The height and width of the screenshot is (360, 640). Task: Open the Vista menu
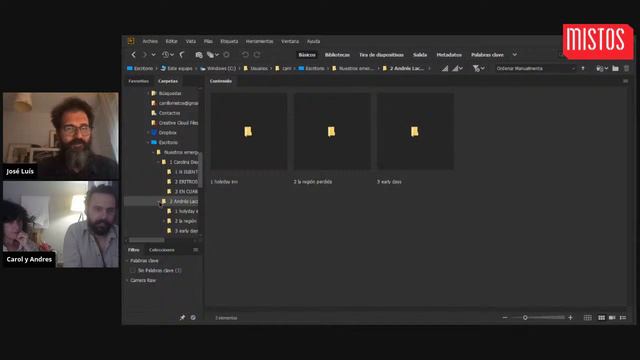(x=191, y=41)
